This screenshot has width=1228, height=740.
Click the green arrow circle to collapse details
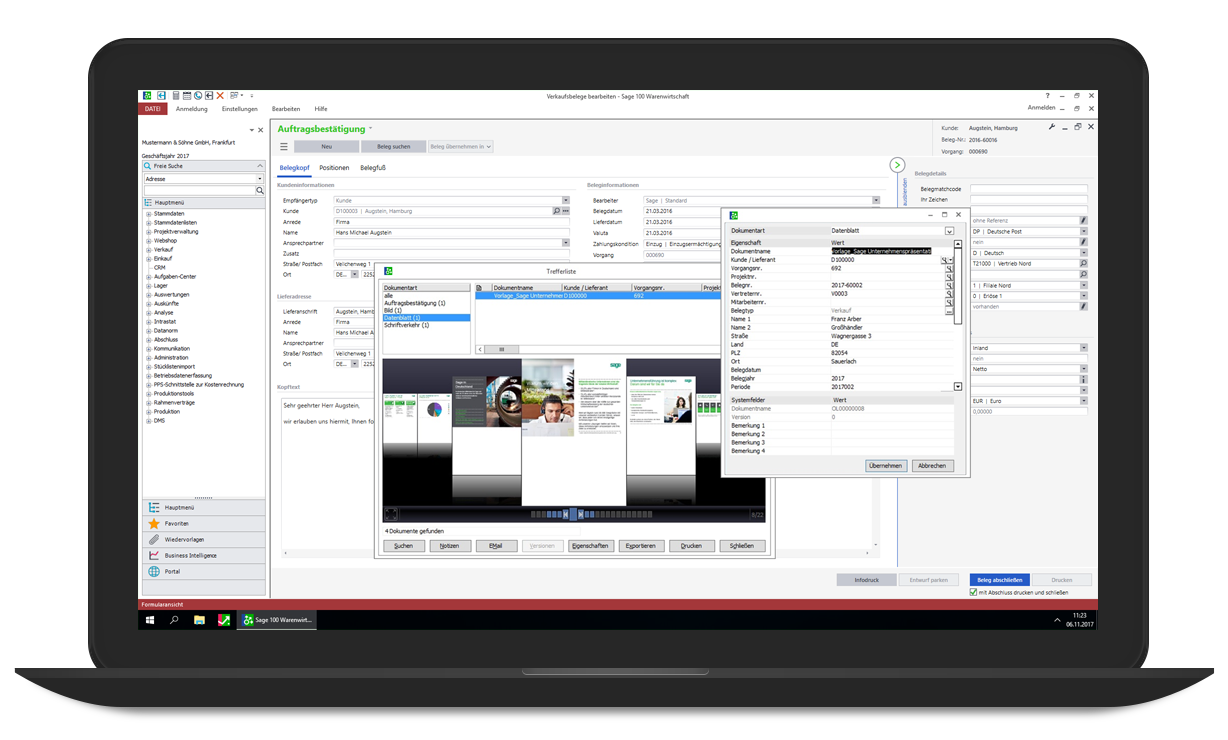pos(897,165)
